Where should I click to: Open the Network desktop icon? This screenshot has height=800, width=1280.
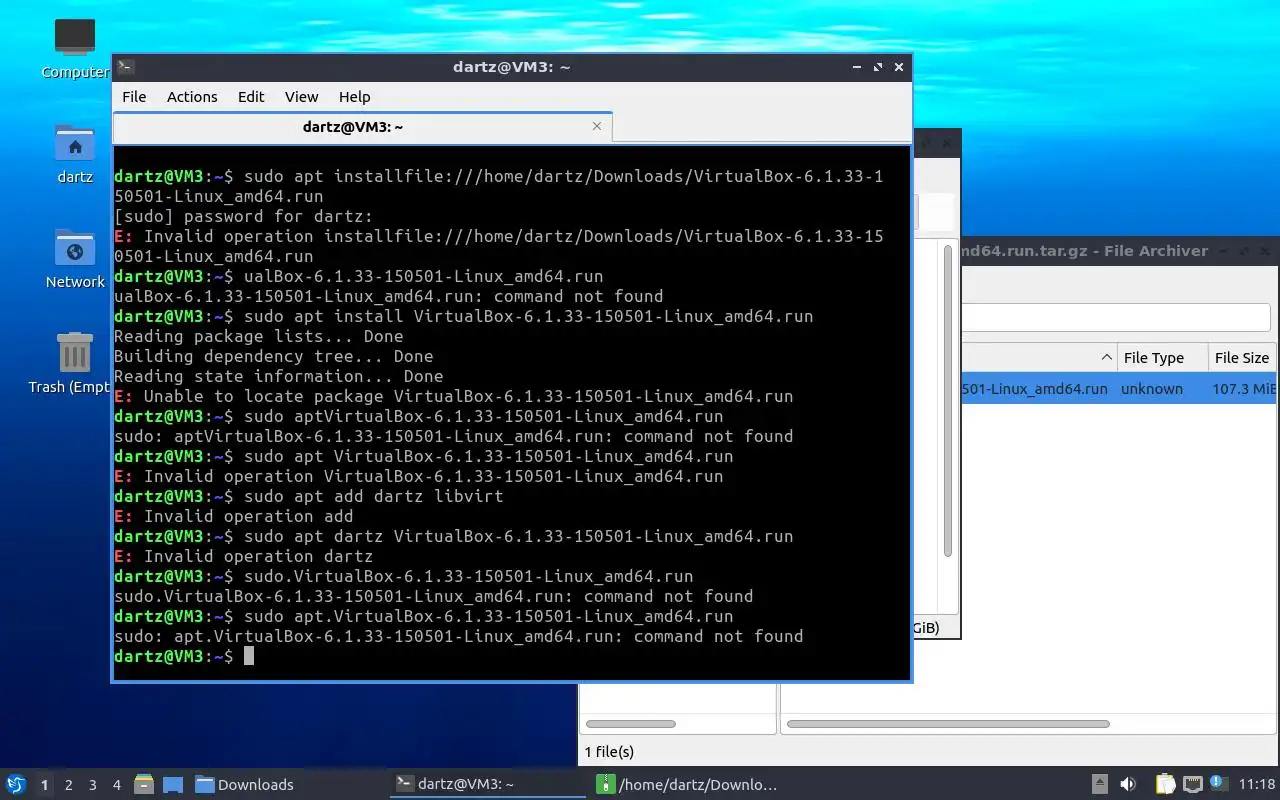point(75,258)
